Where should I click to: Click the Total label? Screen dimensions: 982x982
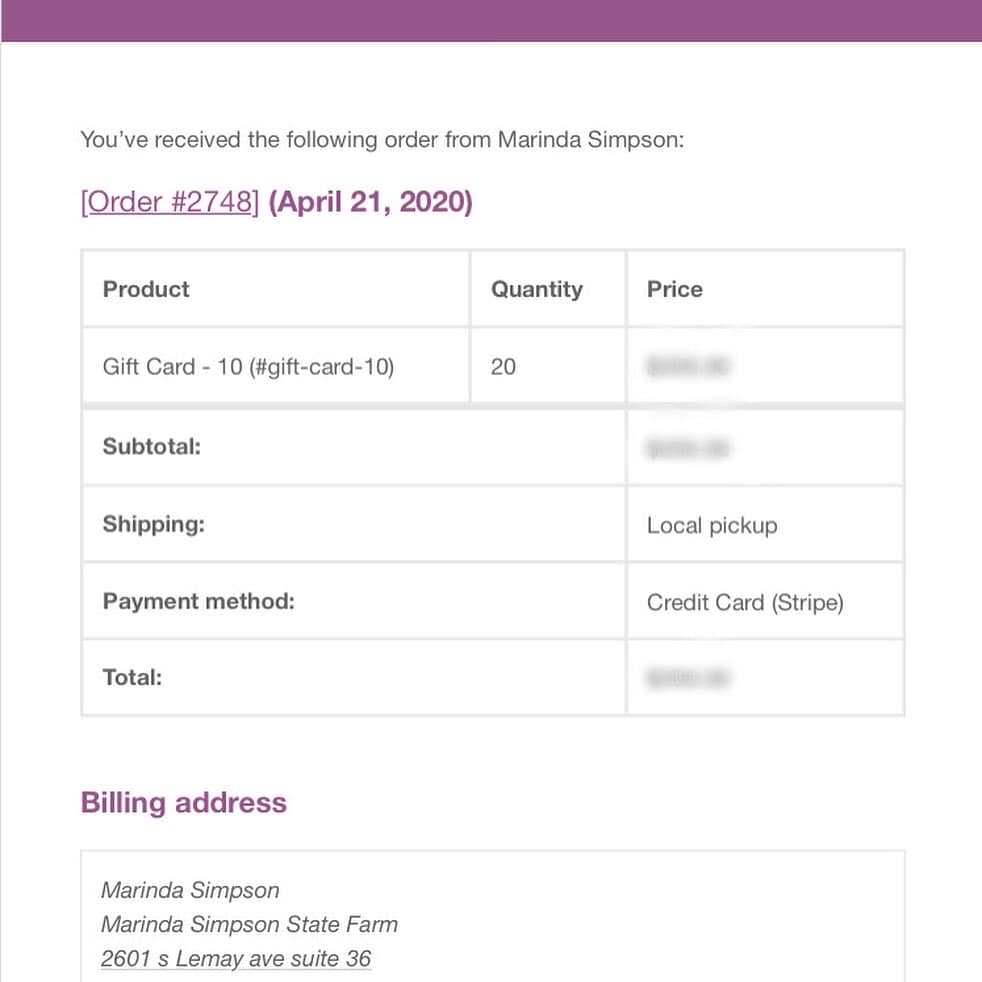[132, 677]
